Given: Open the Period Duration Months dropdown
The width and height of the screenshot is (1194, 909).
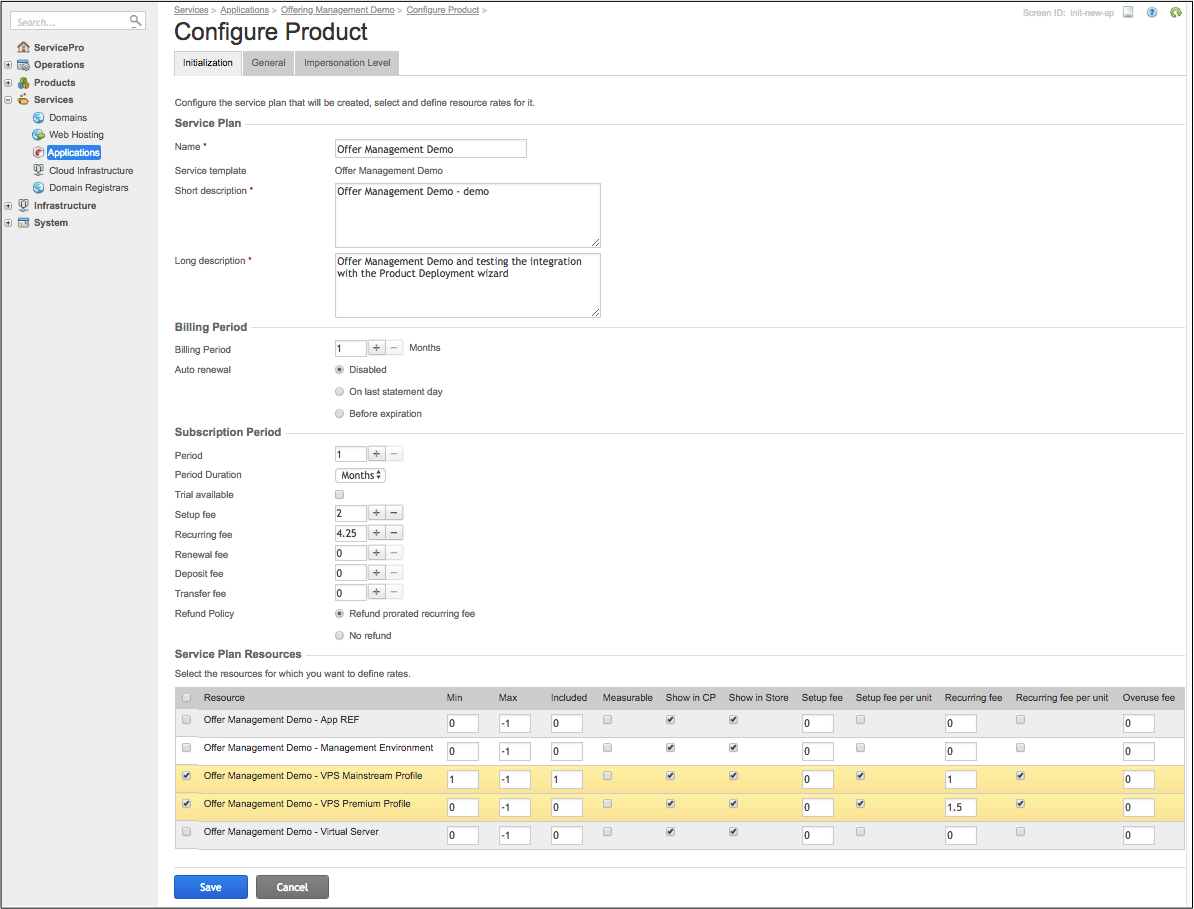Looking at the screenshot, I should tap(360, 476).
